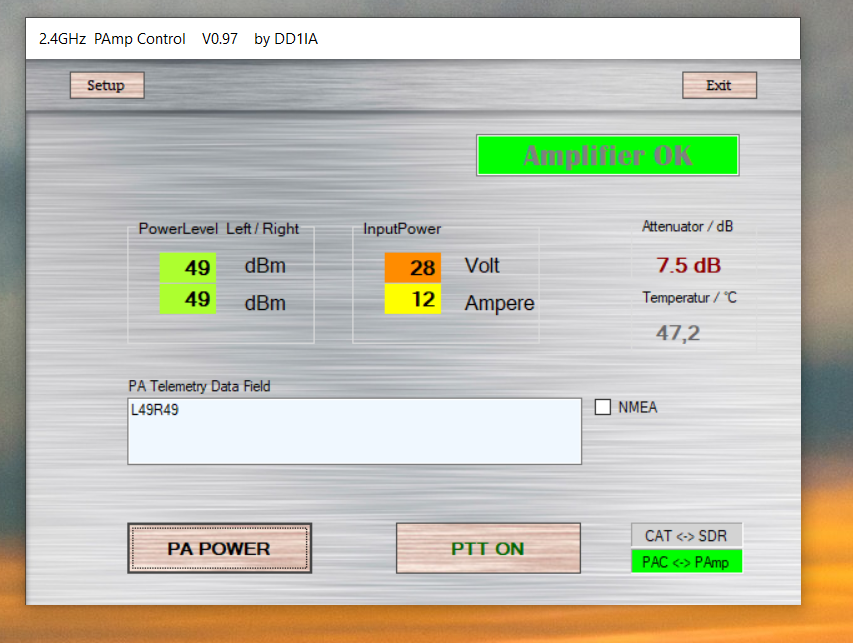Image resolution: width=853 pixels, height=643 pixels.
Task: Click the 2.4GHz PAmp Control window title
Action: click(x=178, y=39)
